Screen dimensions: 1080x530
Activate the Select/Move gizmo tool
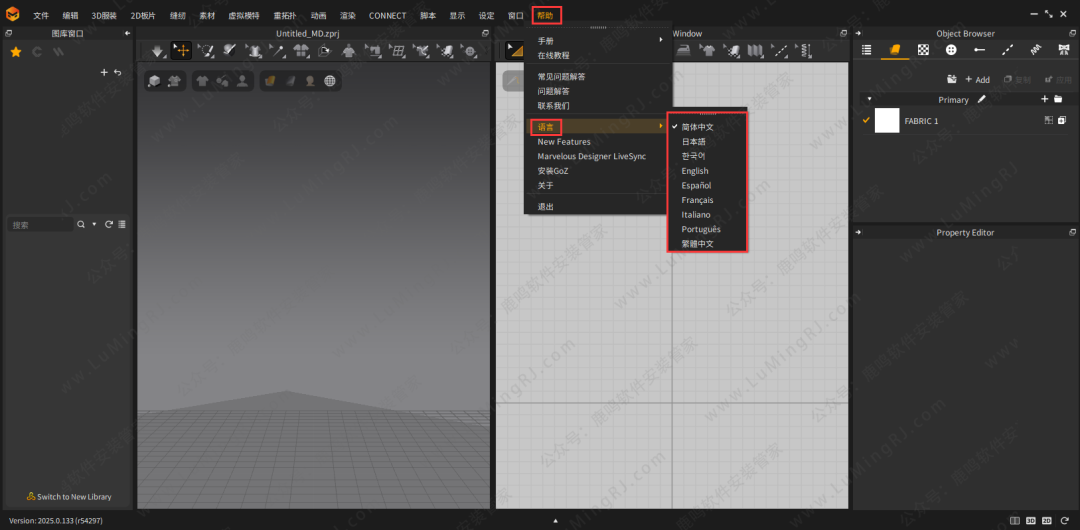coord(181,50)
